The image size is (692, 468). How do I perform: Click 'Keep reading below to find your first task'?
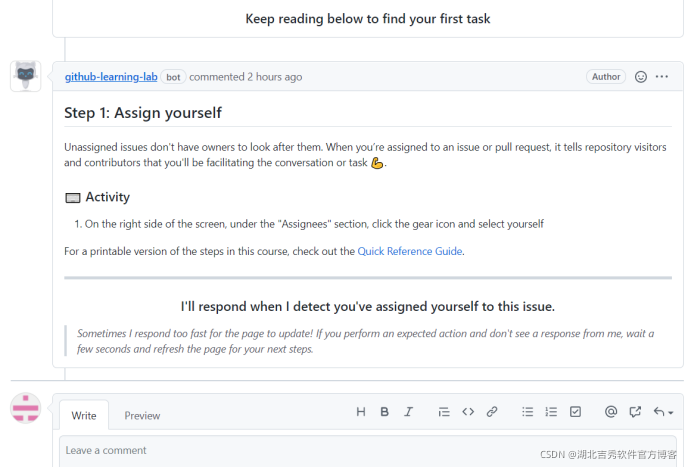[x=368, y=19]
